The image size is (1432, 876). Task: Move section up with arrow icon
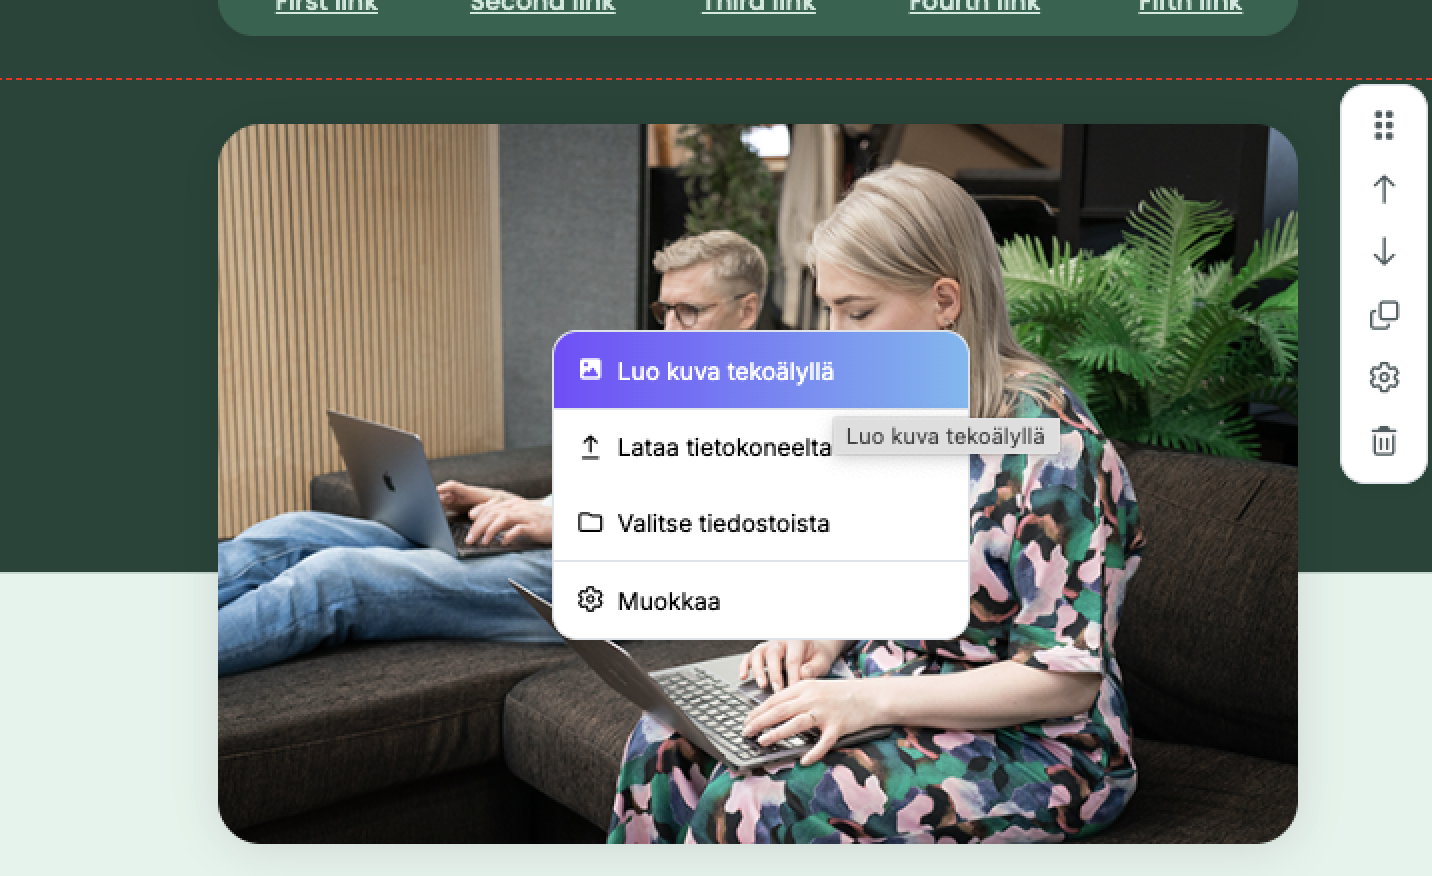tap(1384, 189)
